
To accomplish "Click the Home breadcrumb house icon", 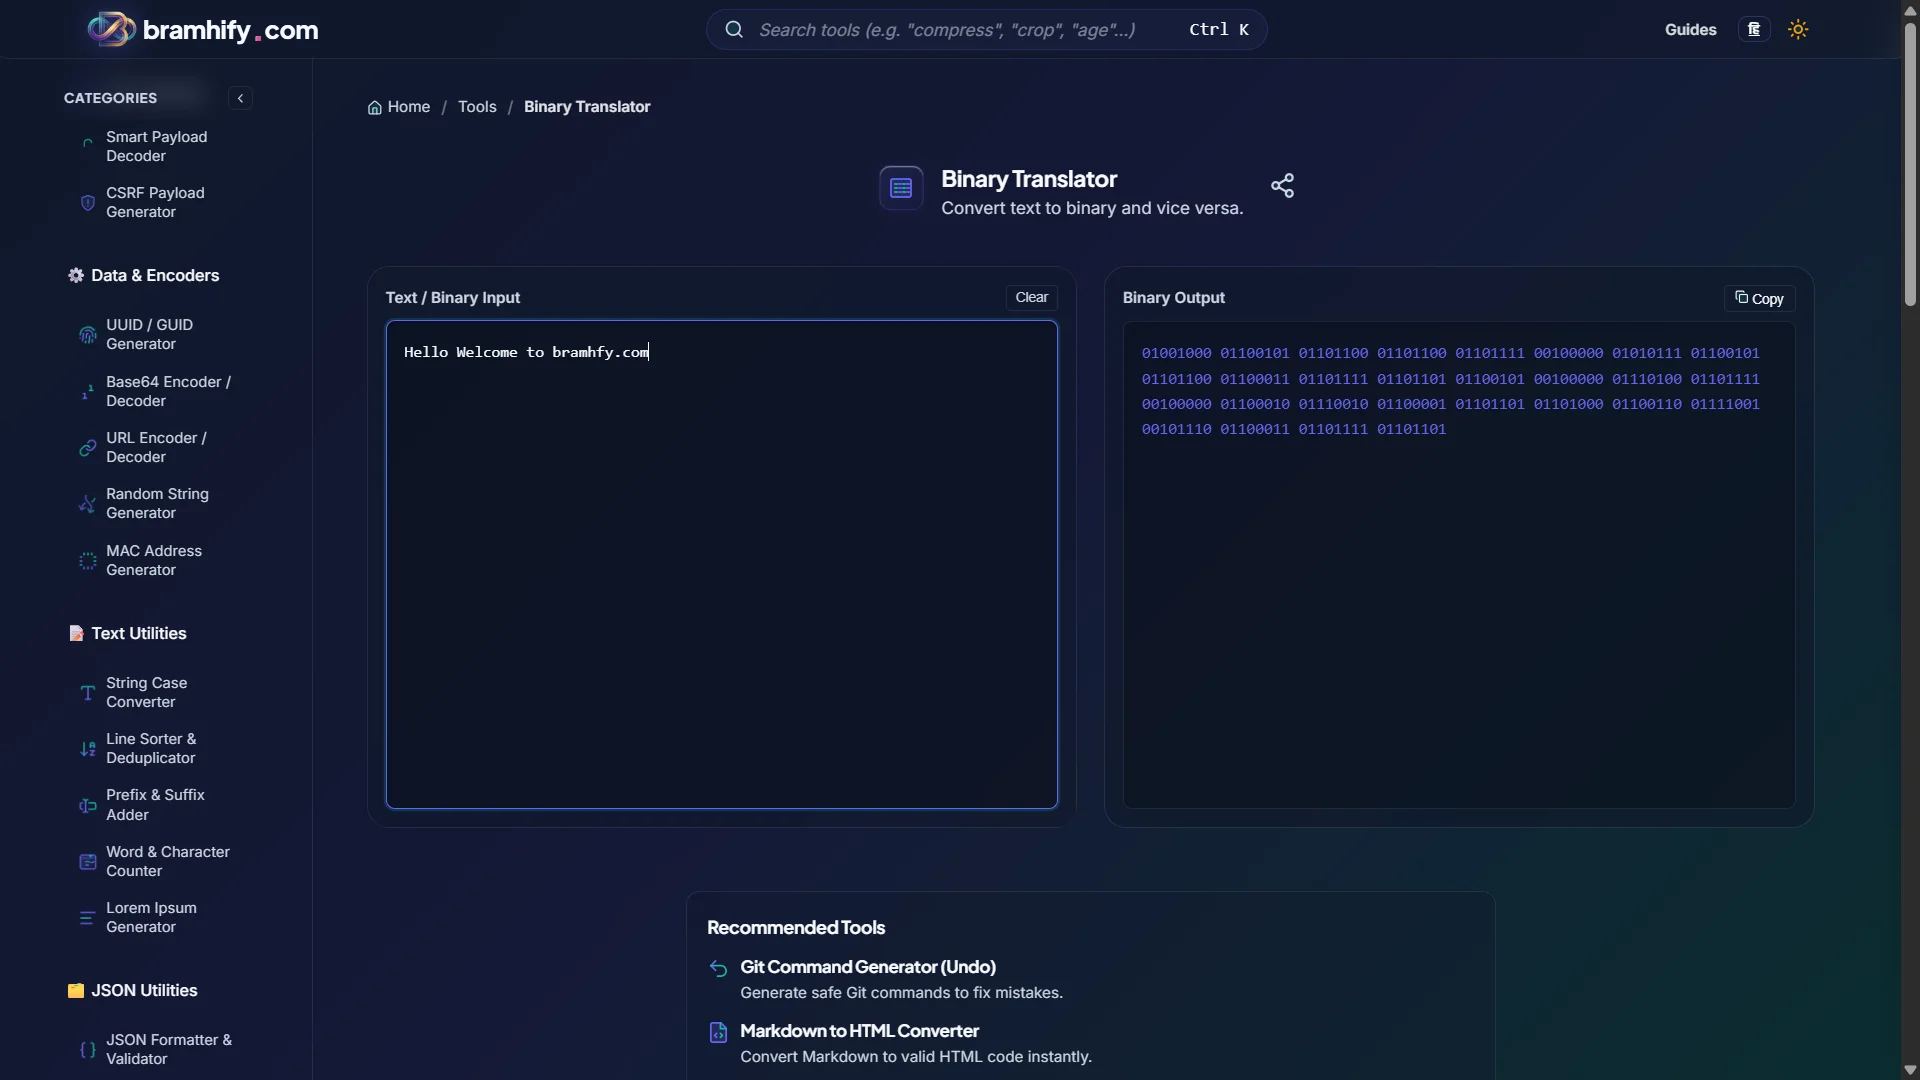I will tap(375, 108).
